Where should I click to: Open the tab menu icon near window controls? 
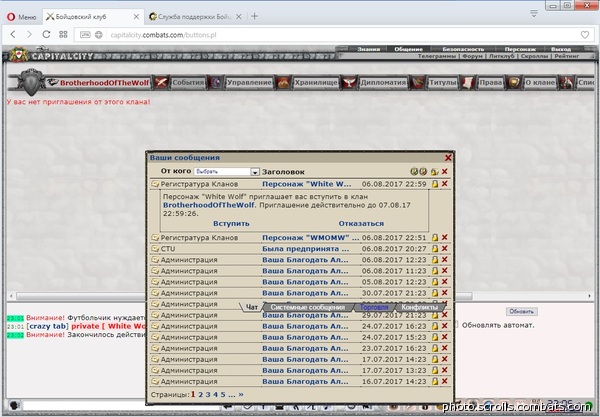534,14
